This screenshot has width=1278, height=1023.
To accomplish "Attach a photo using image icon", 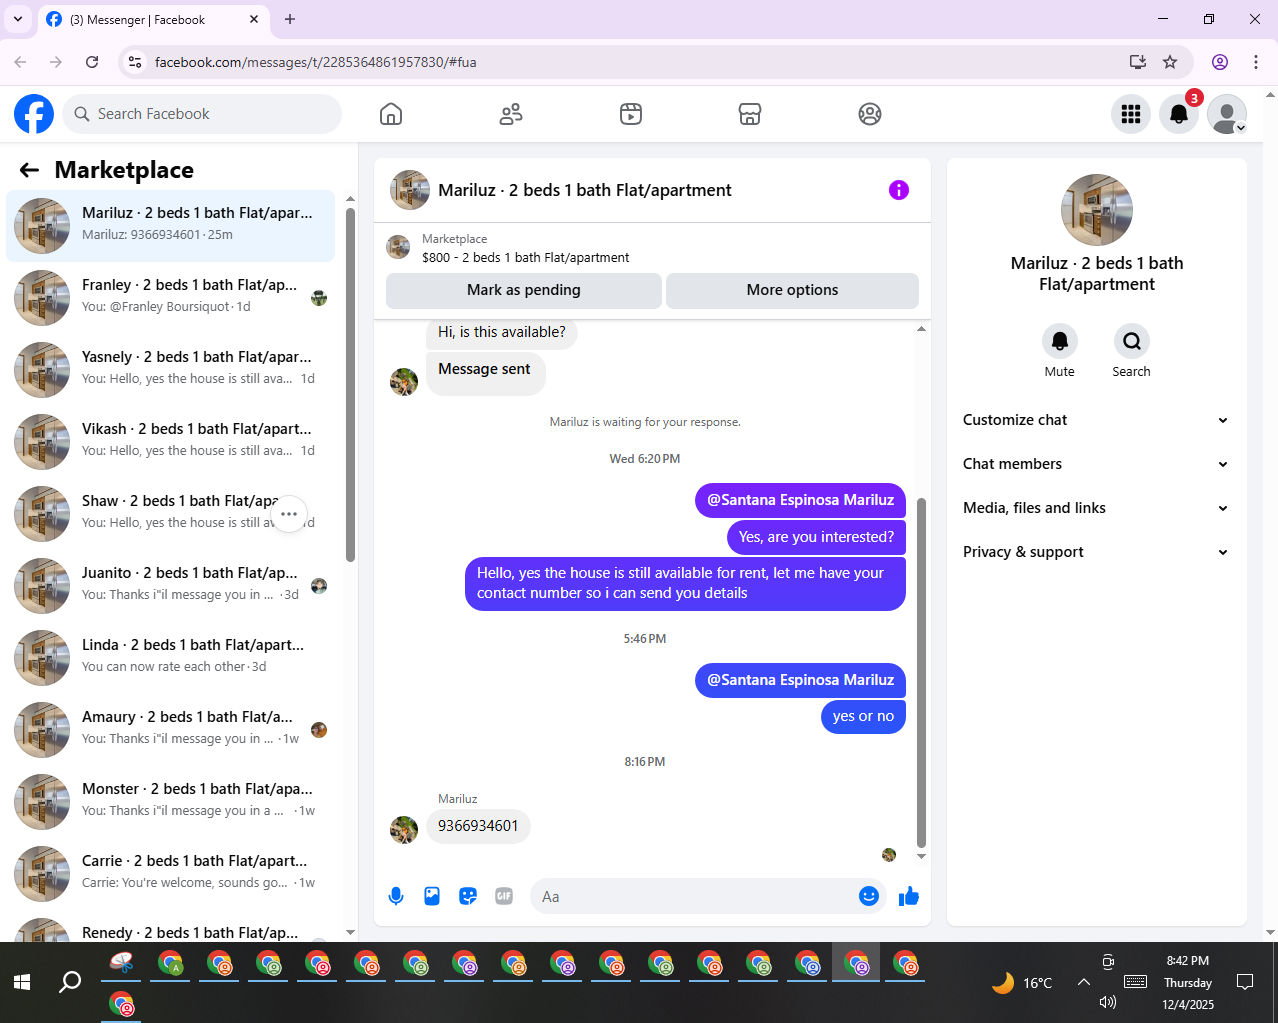I will tap(432, 896).
